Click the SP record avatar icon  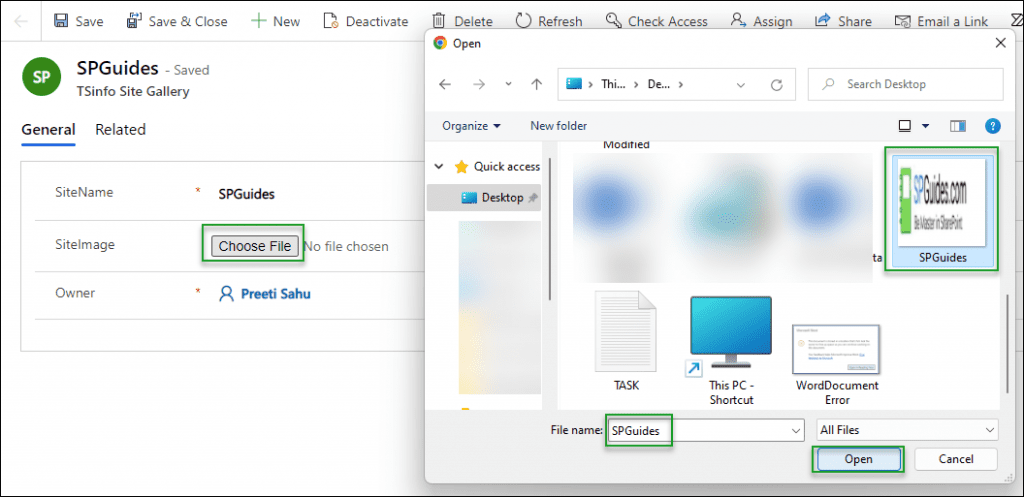point(41,76)
